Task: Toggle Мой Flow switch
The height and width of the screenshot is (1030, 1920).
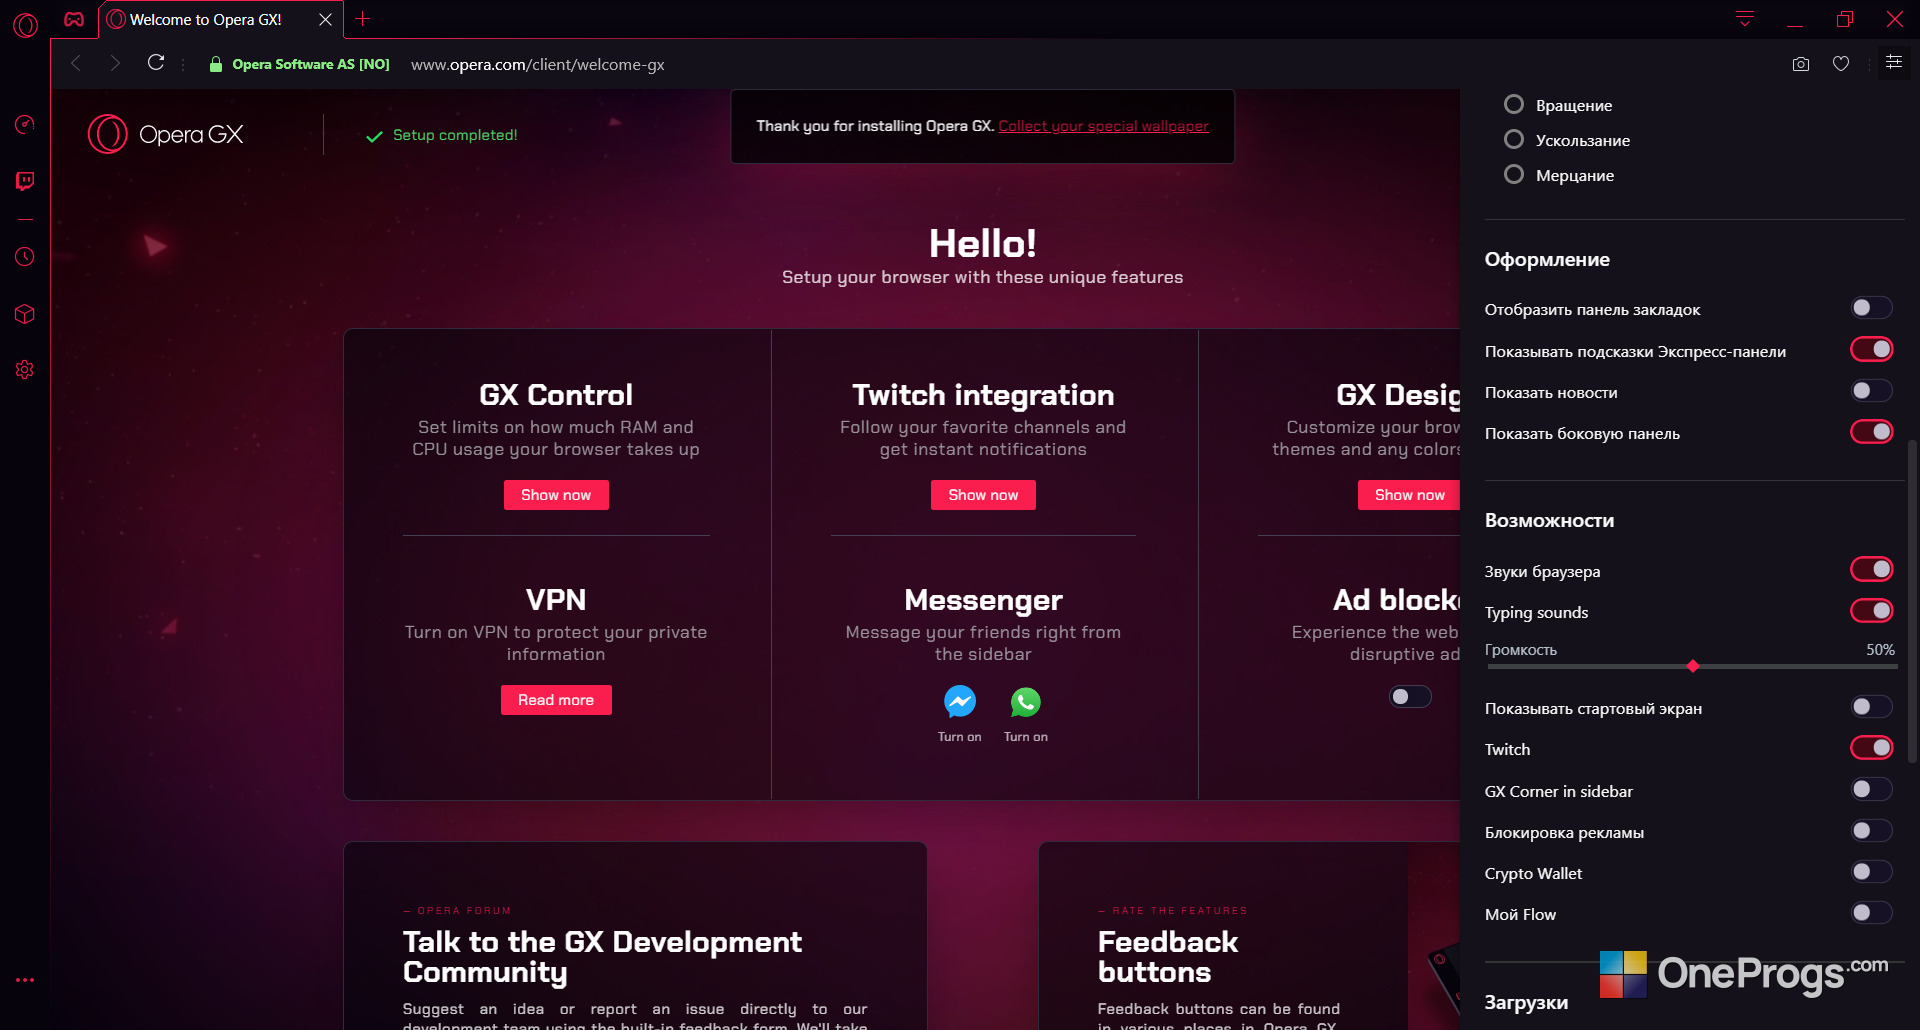Action: [x=1871, y=913]
